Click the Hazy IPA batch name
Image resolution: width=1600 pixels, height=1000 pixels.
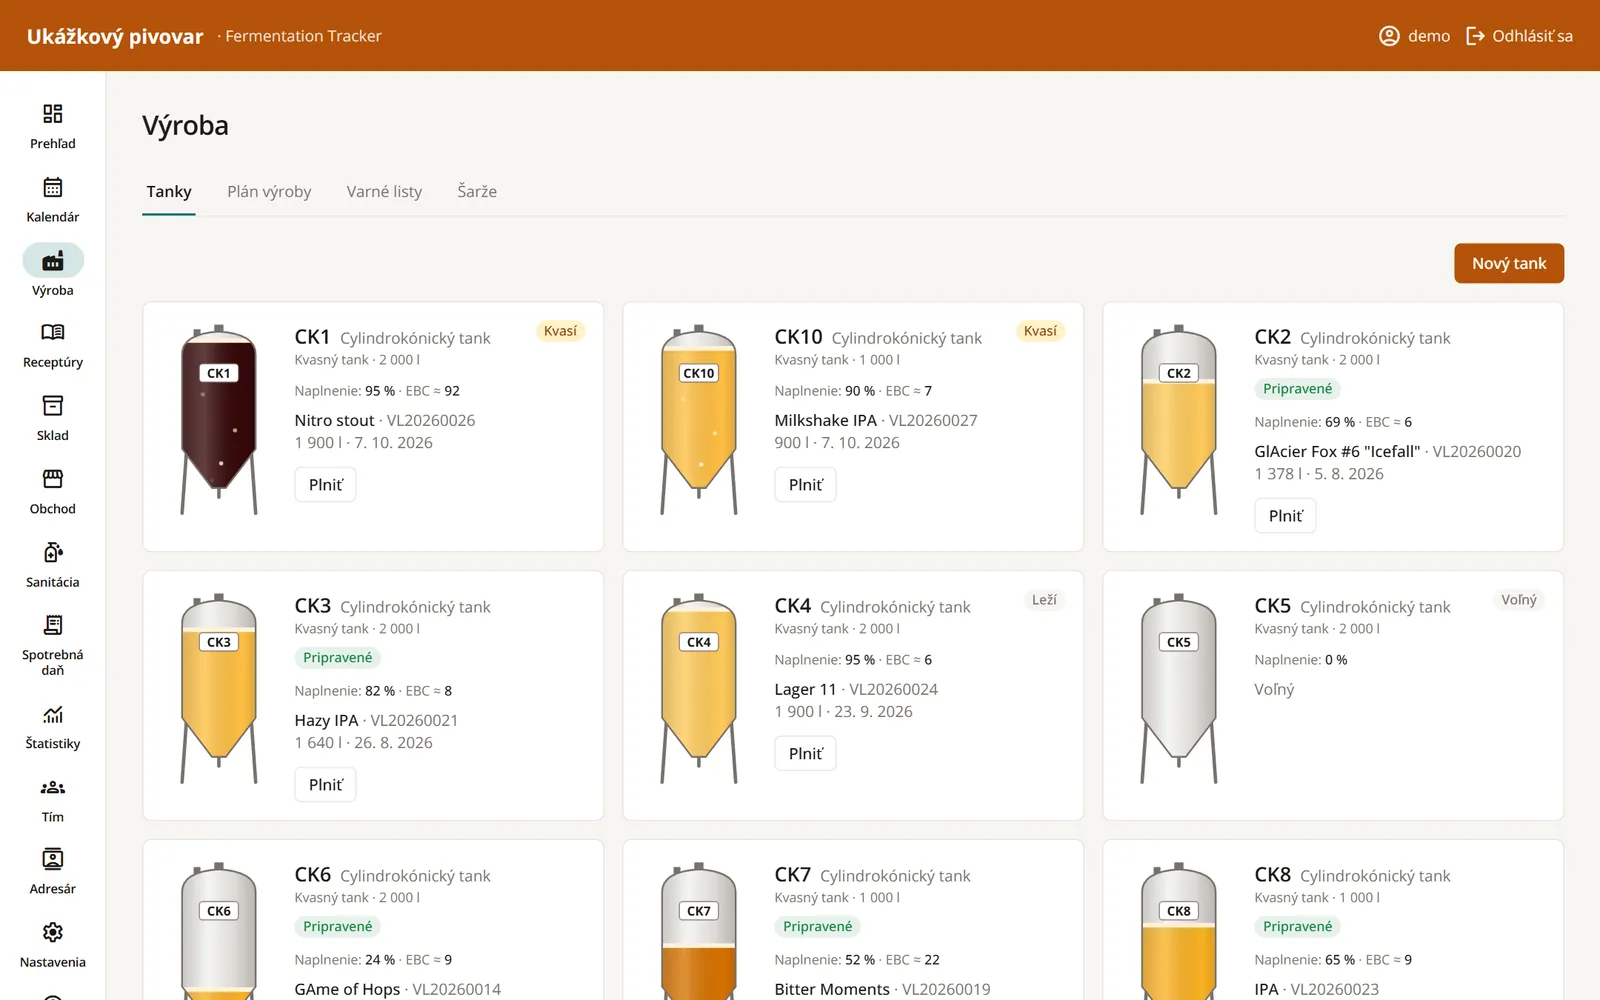326,721
